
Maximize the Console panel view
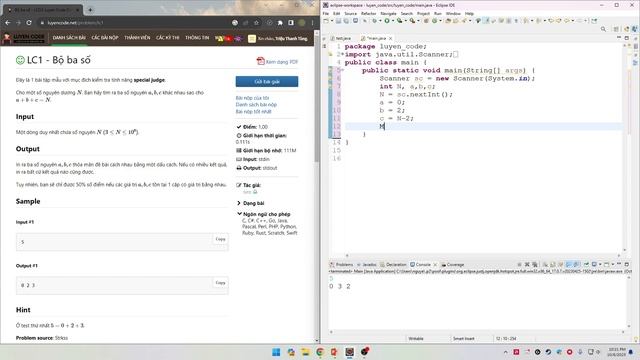pyautogui.click(x=627, y=264)
